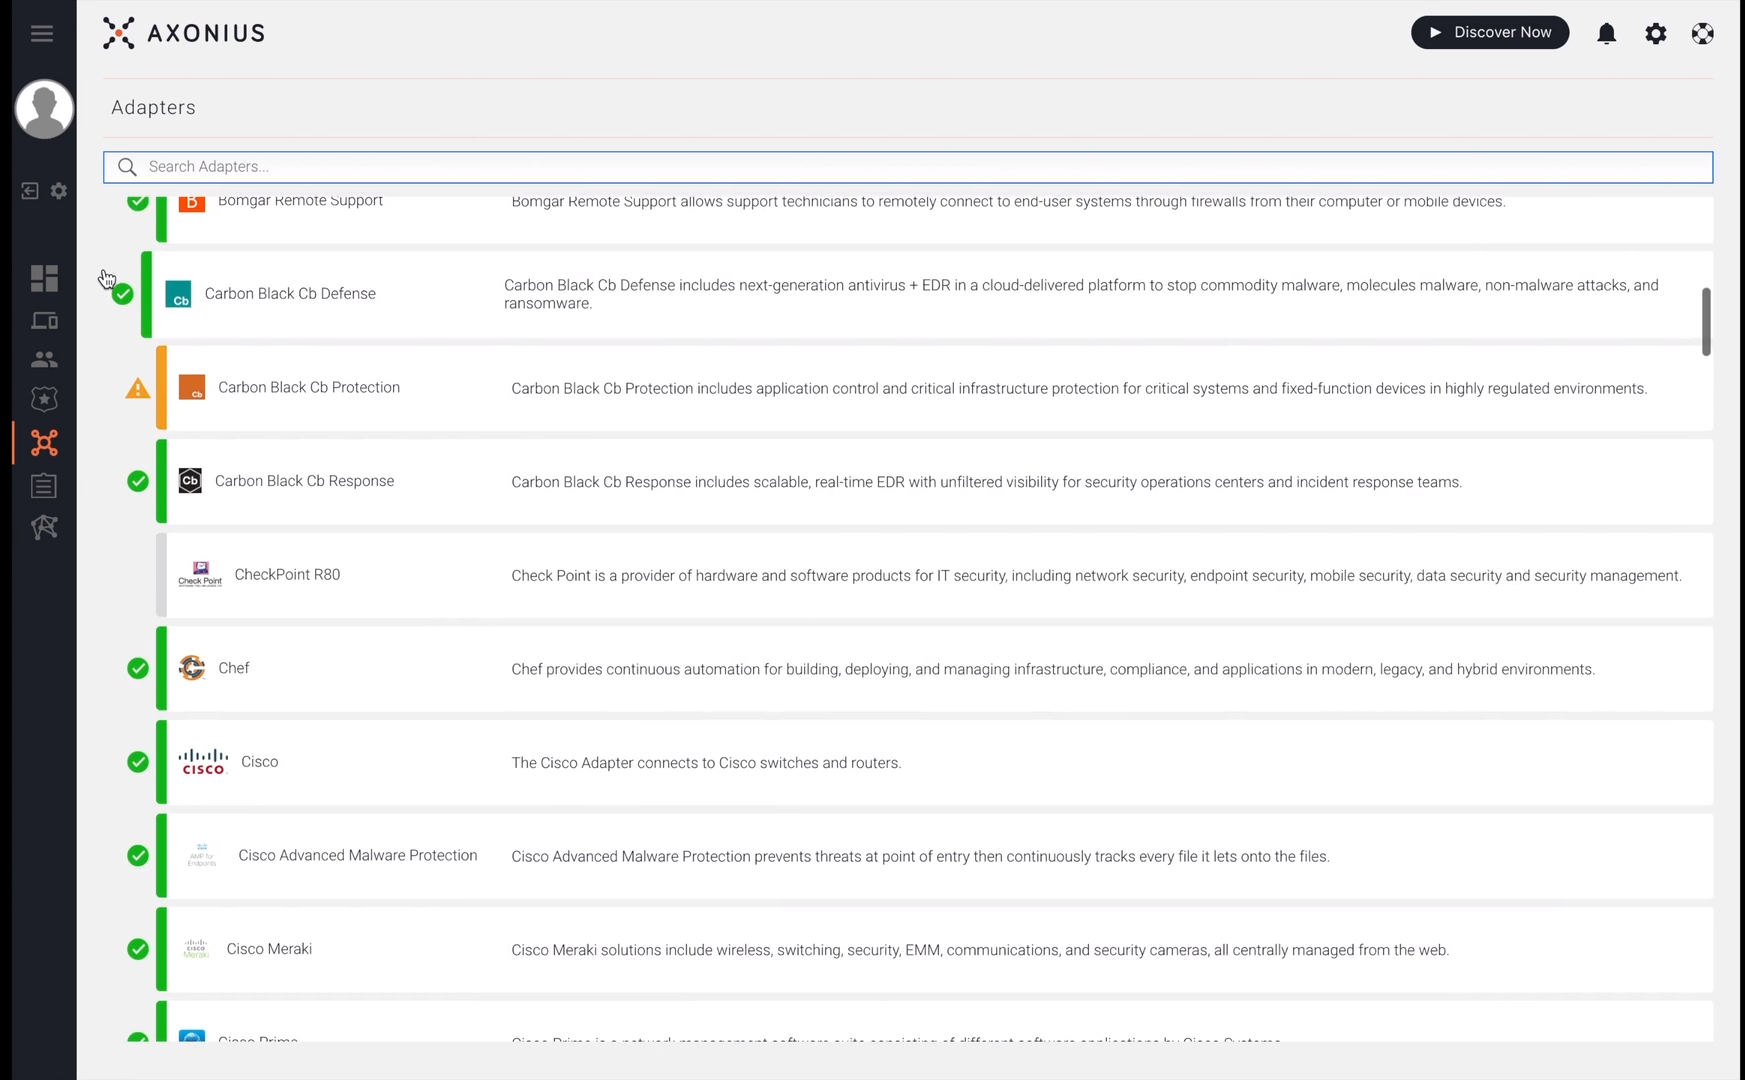Screen dimensions: 1745x1080
Task: Open system settings gear
Action: (1656, 33)
